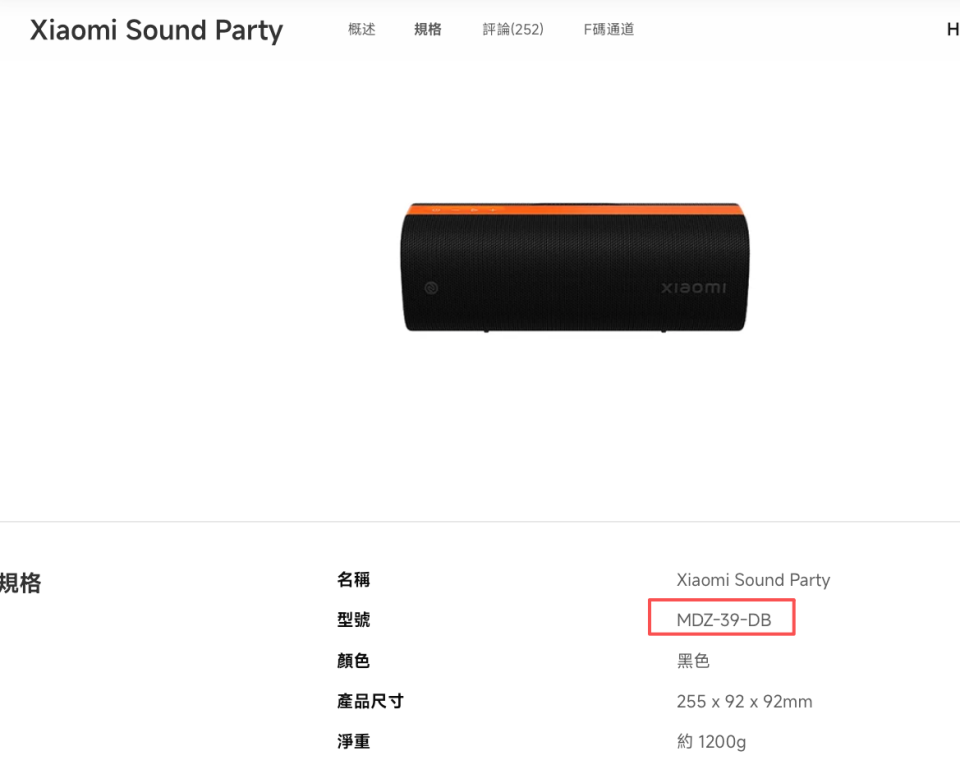Click the orange control strip atop the speaker
This screenshot has height=765, width=960.
tap(575, 209)
